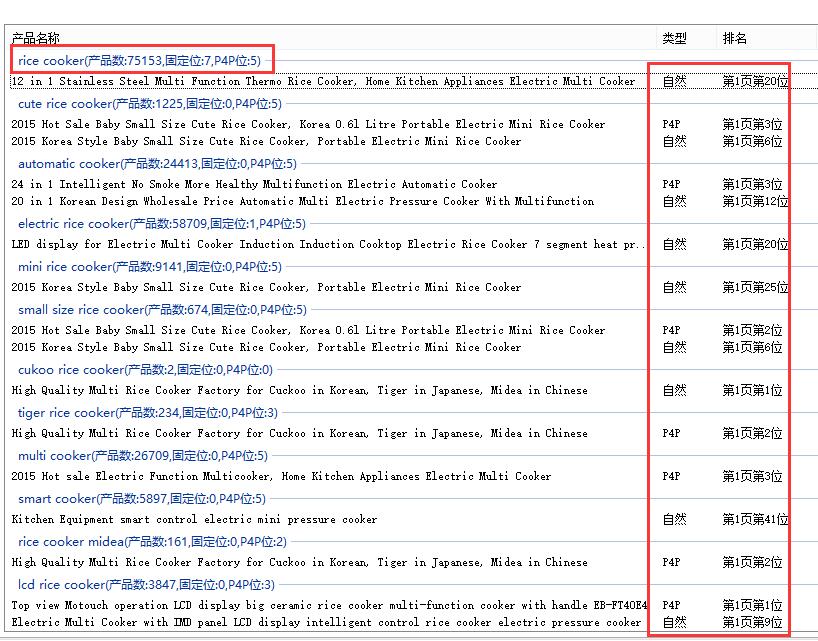
Task: Click the 'mini rice cooker' group header
Action: click(149, 267)
